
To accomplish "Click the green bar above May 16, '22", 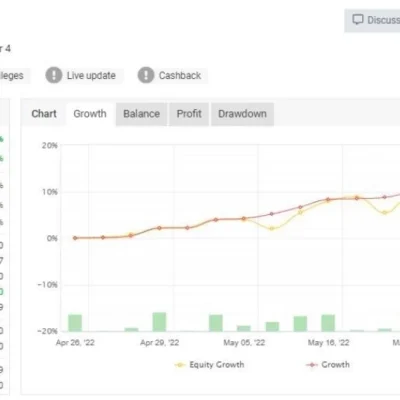I will [328, 323].
